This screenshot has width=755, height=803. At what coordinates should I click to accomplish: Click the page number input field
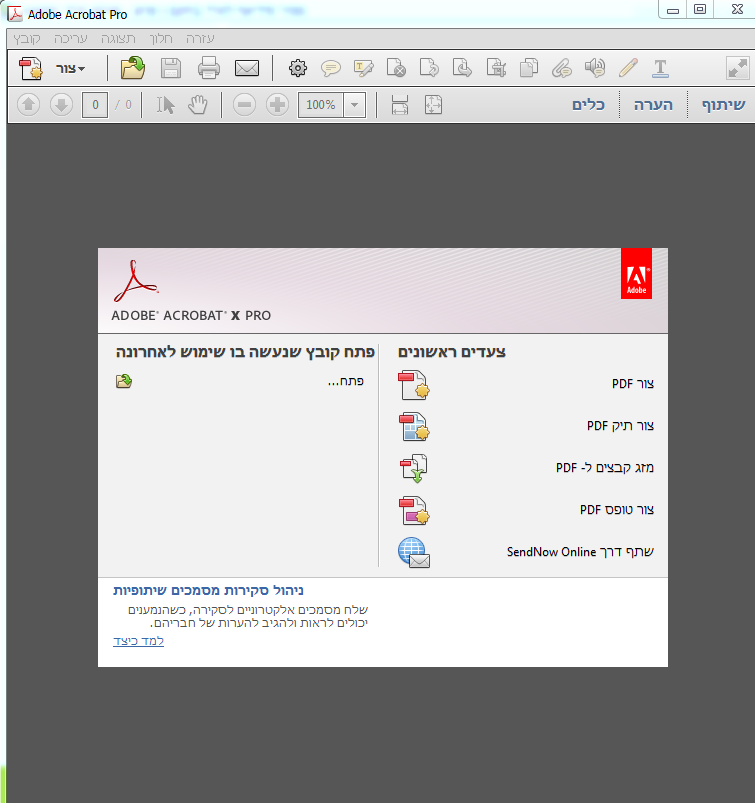pos(95,105)
